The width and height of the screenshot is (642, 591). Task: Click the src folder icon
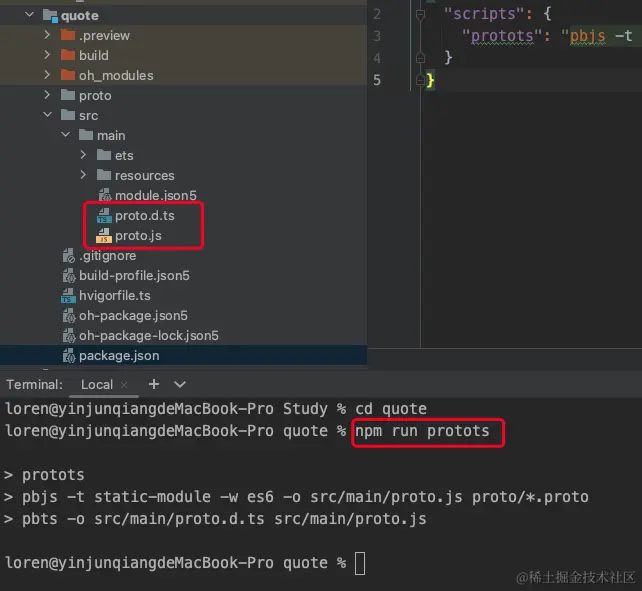(x=68, y=115)
